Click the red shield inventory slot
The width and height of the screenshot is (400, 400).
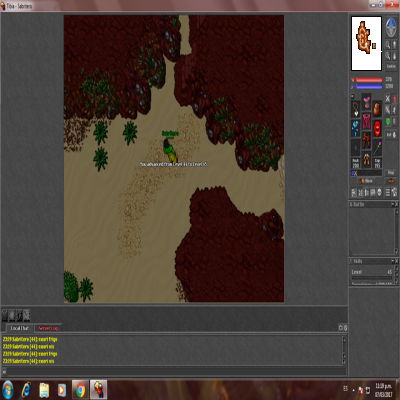pyautogui.click(x=377, y=128)
